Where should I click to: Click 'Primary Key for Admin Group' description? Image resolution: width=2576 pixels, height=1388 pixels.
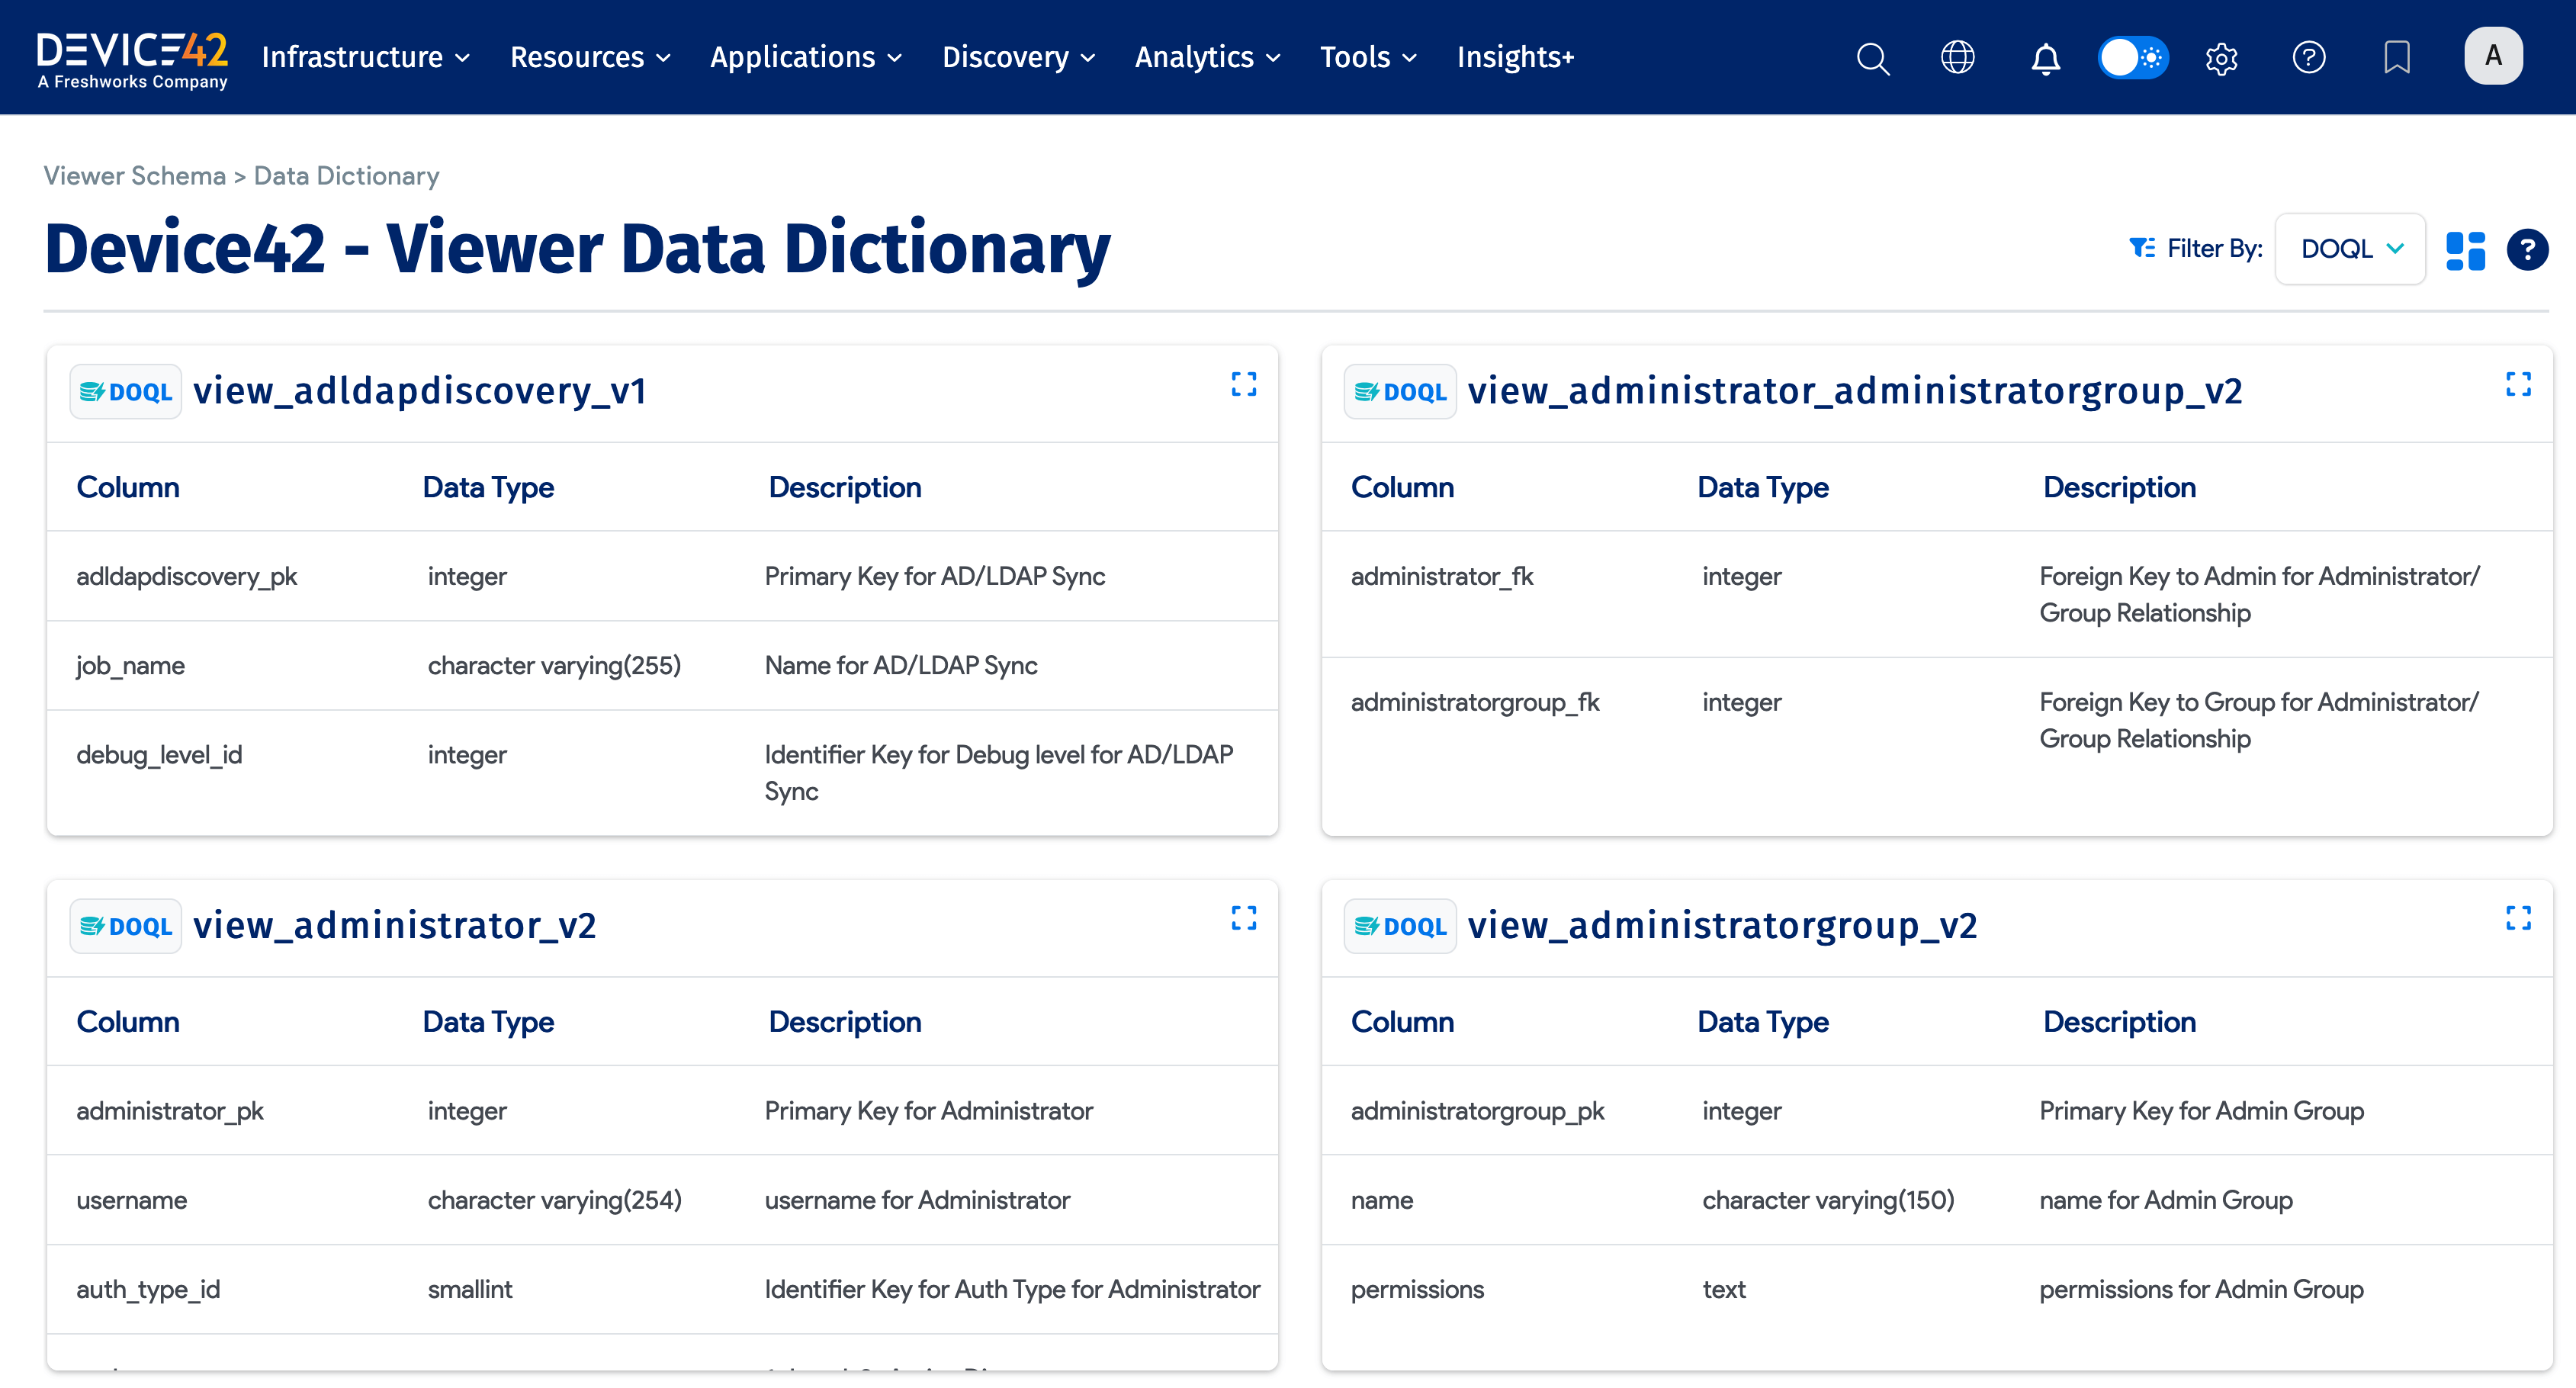[x=2201, y=1111]
